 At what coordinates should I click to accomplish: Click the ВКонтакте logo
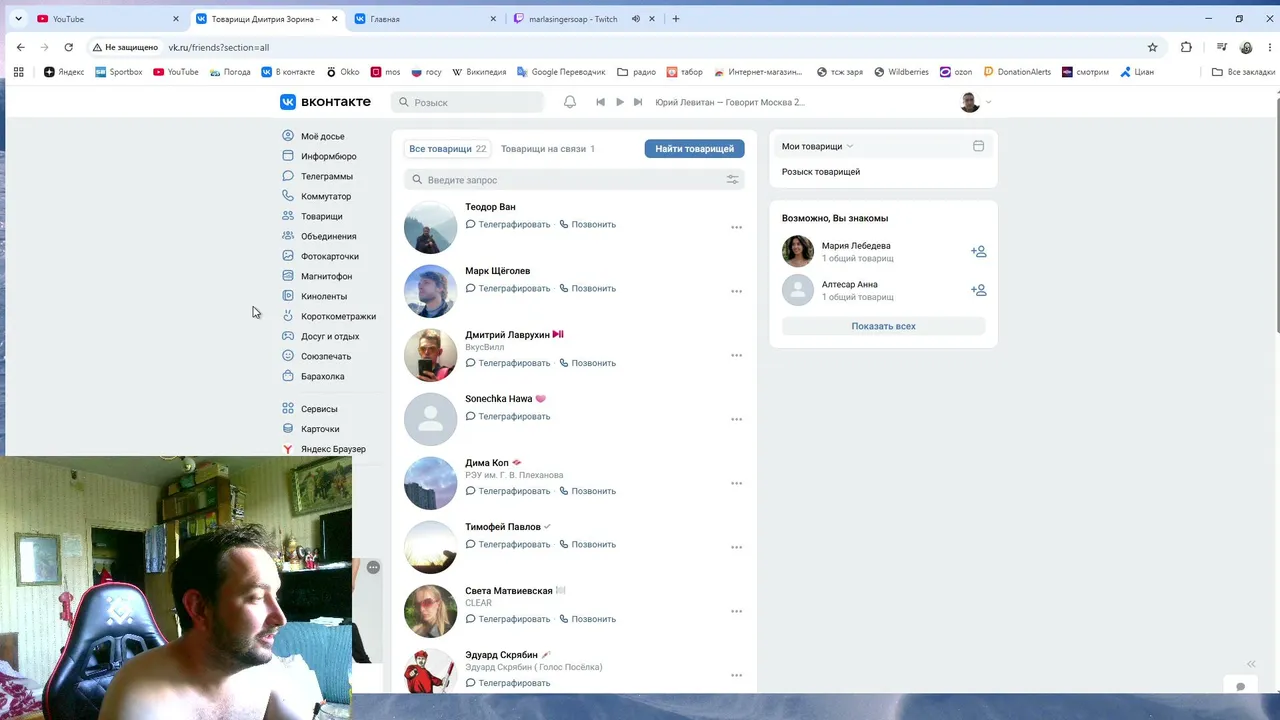[325, 102]
